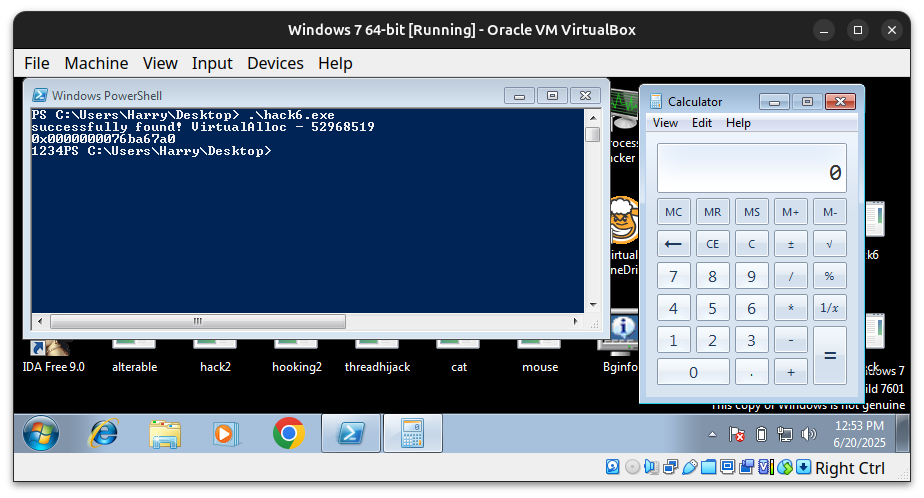
Task: Click PowerShell scroll right arrow
Action: [x=576, y=321]
